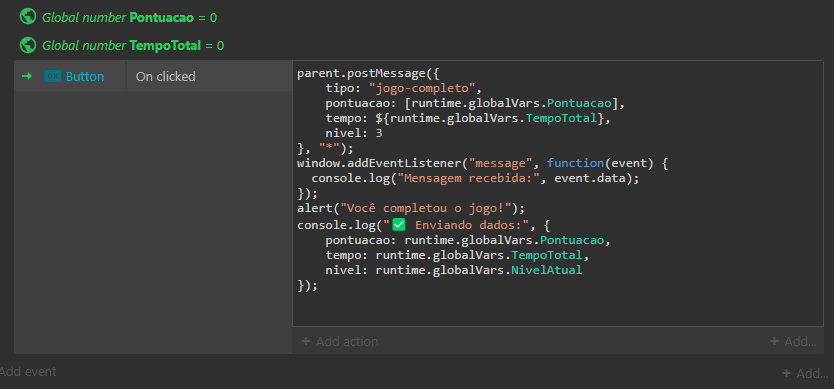
Task: Click the green arrow of the Button event
Action: pyautogui.click(x=27, y=76)
